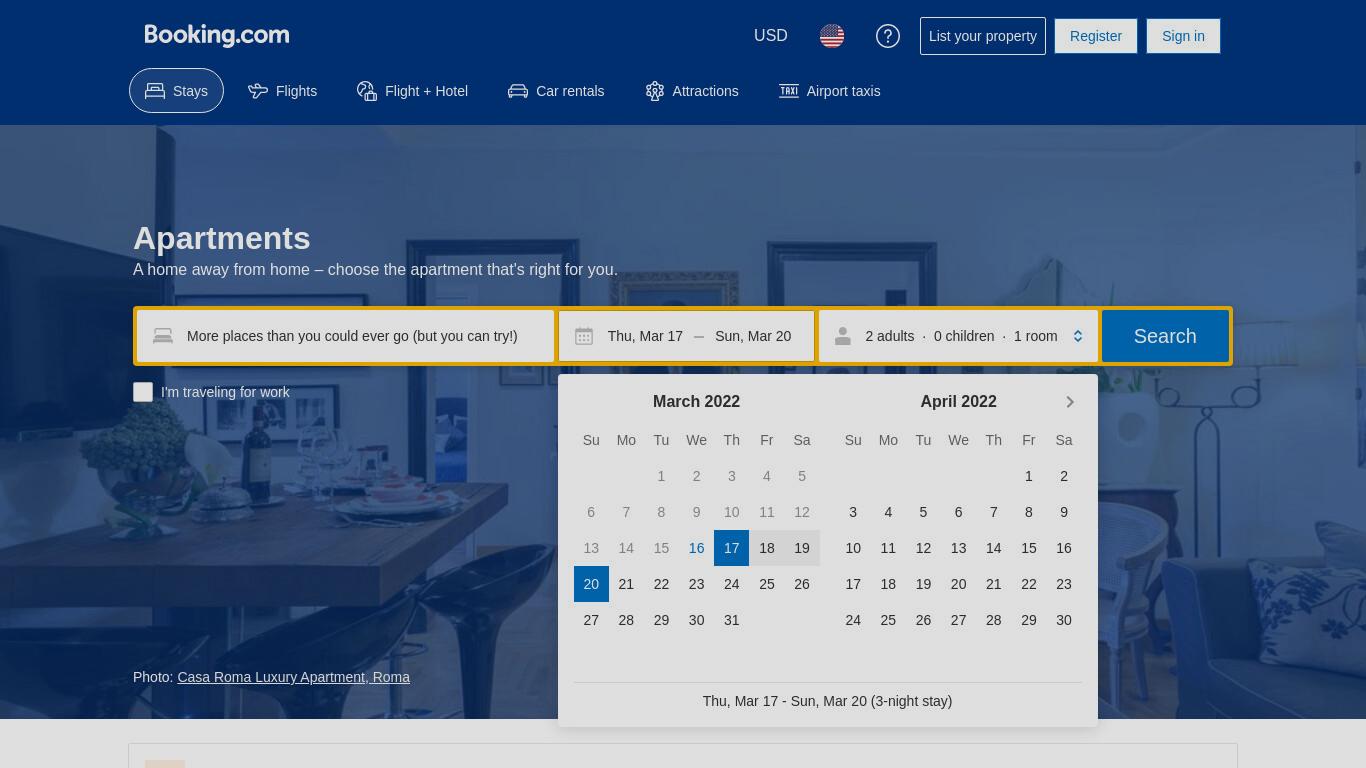
Task: Choose April 30 in the calendar
Action: [1064, 620]
